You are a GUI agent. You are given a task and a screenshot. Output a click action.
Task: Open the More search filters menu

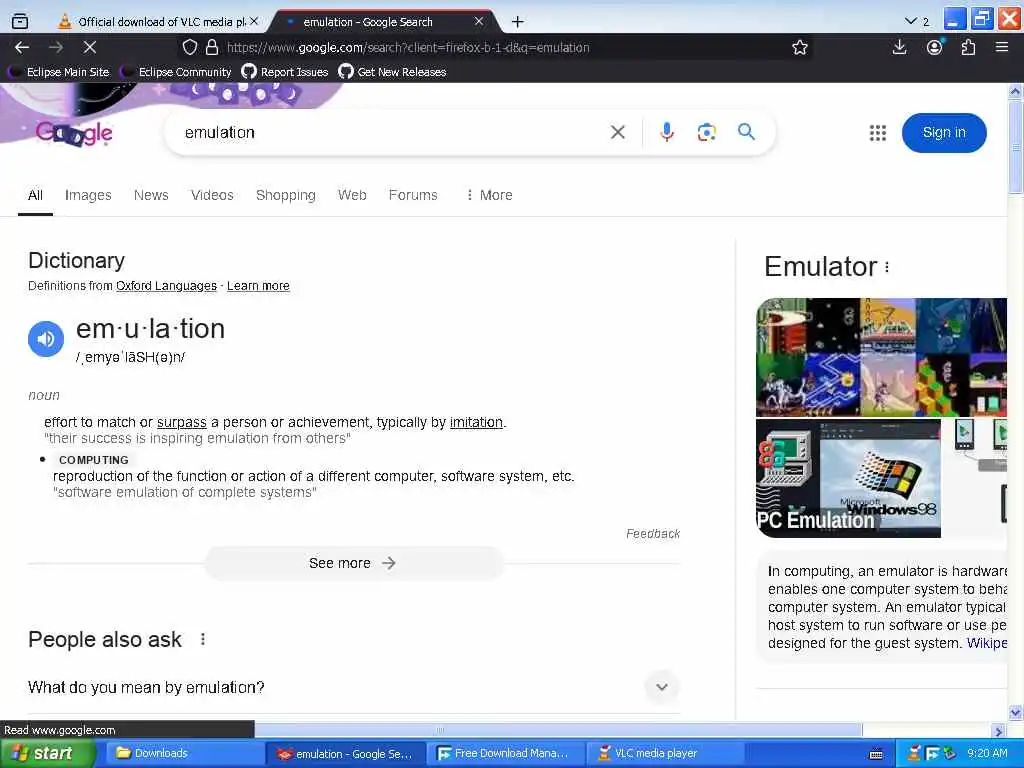[x=490, y=195]
